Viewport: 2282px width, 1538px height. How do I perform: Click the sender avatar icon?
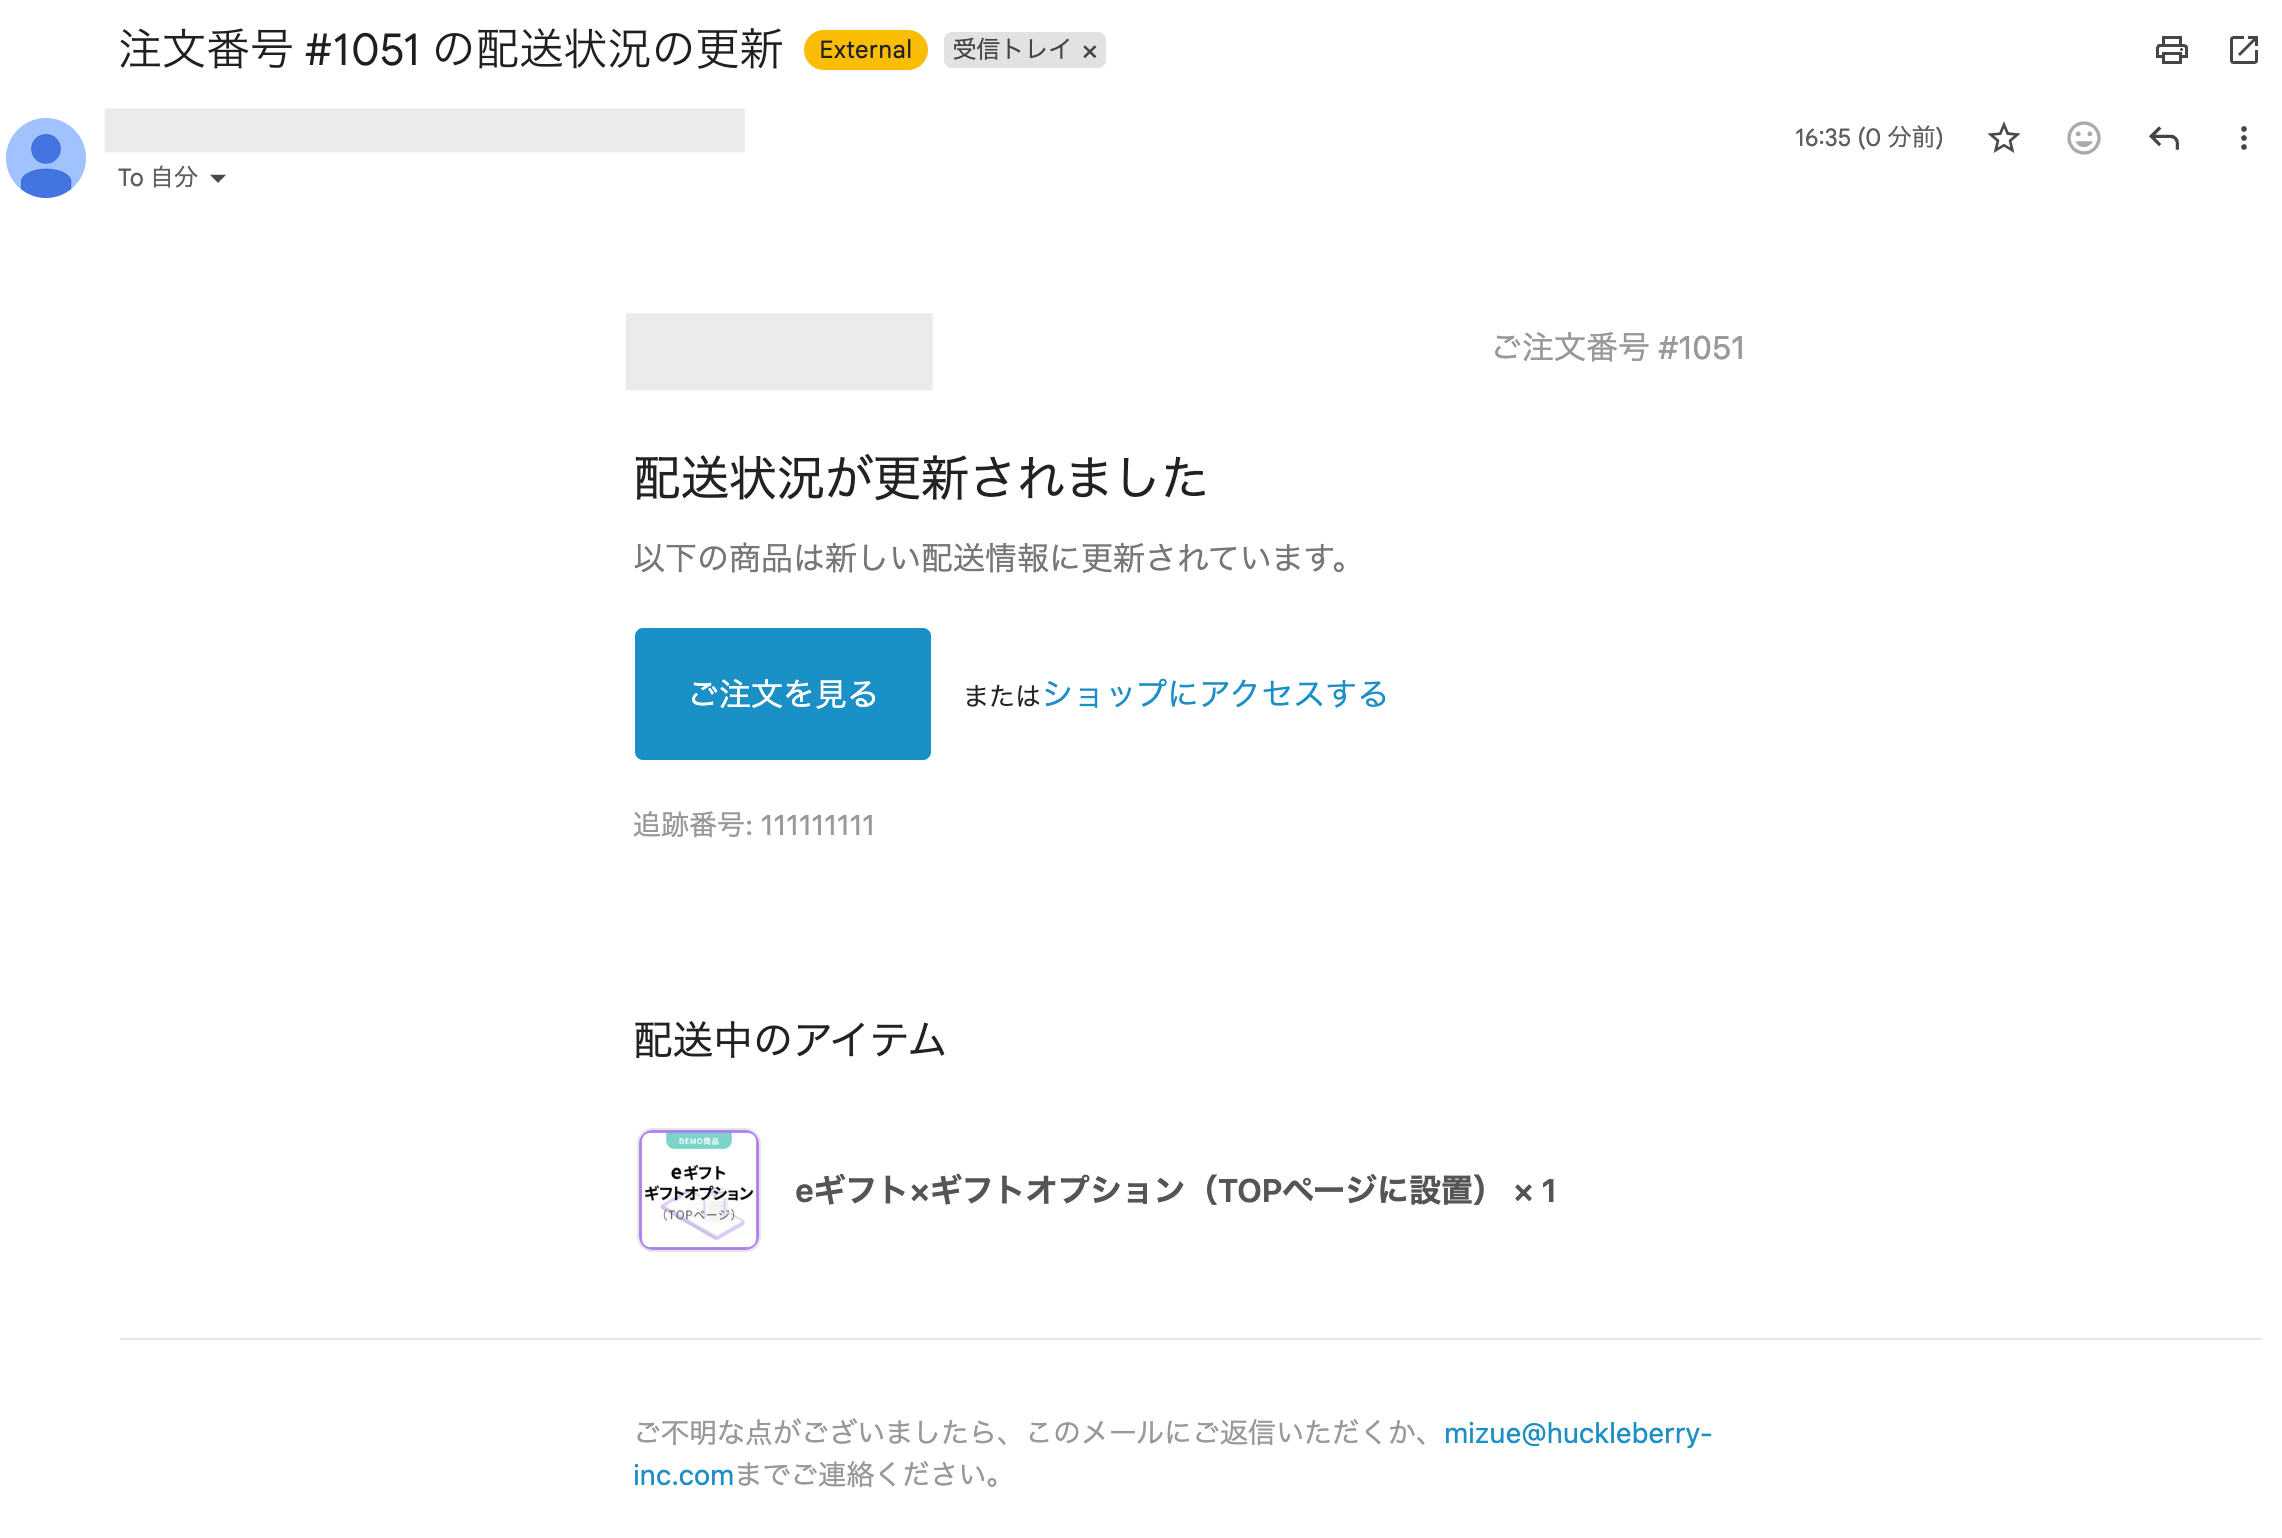point(46,158)
